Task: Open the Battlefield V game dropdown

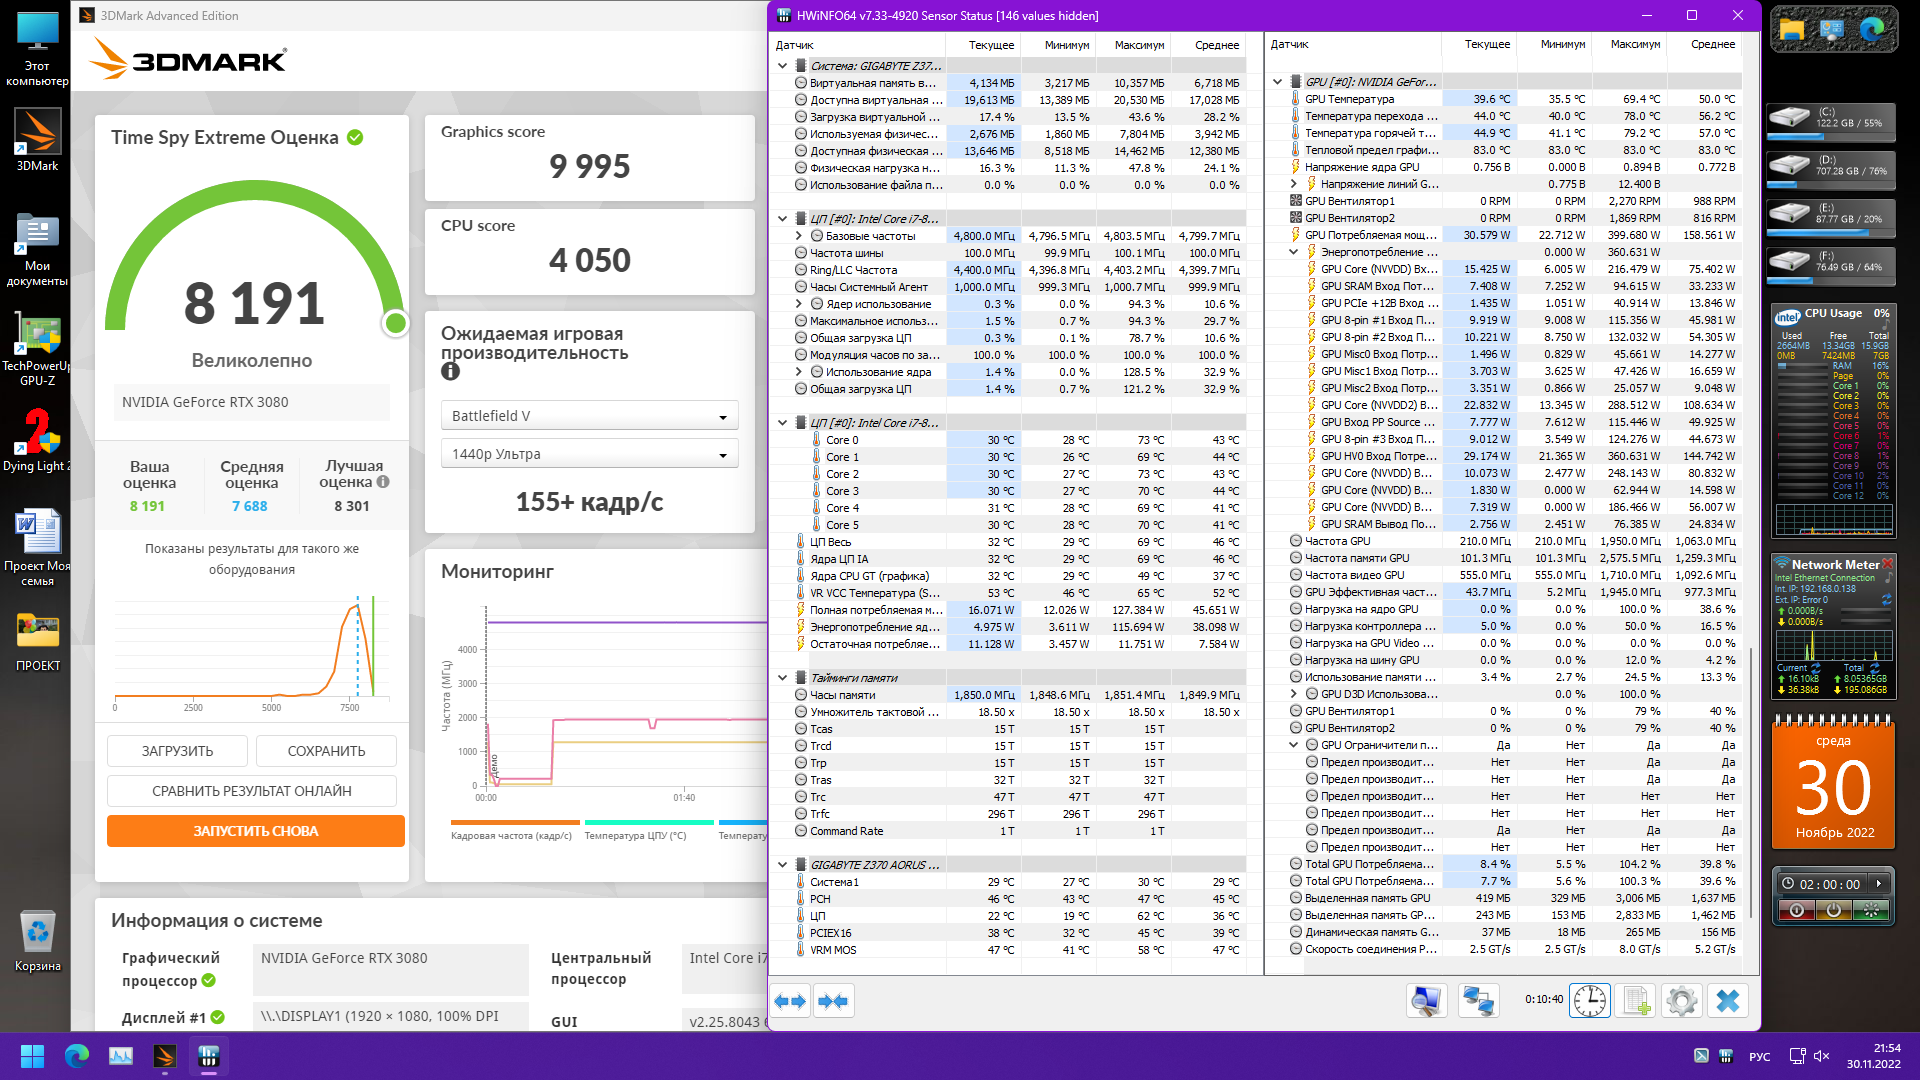Action: pos(589,416)
